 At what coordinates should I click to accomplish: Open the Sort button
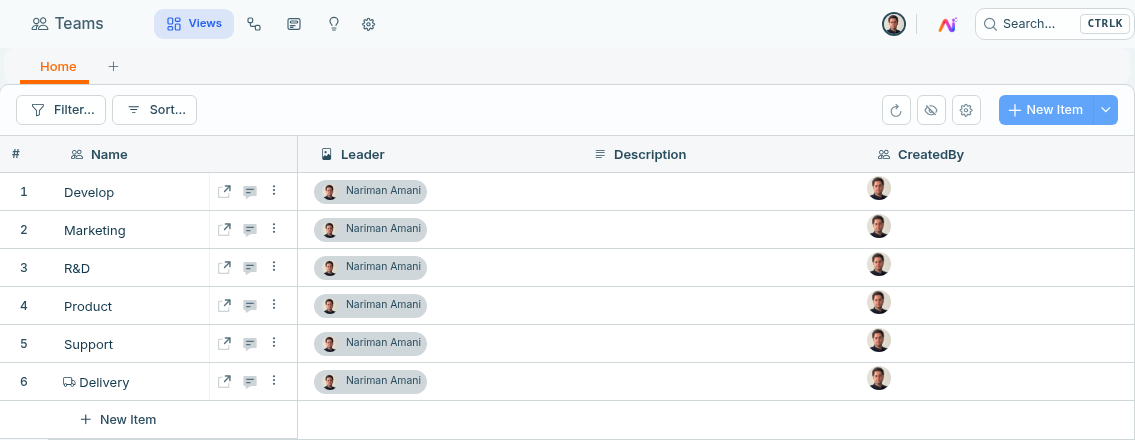pyautogui.click(x=154, y=110)
